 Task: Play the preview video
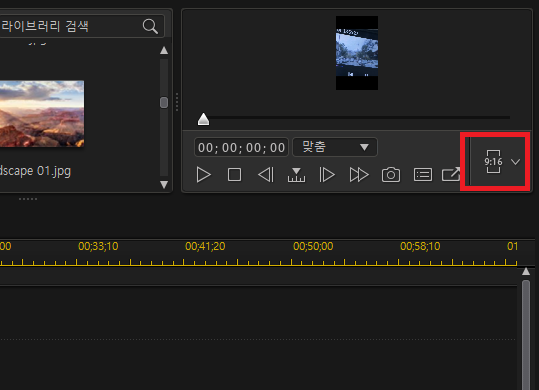coord(204,175)
